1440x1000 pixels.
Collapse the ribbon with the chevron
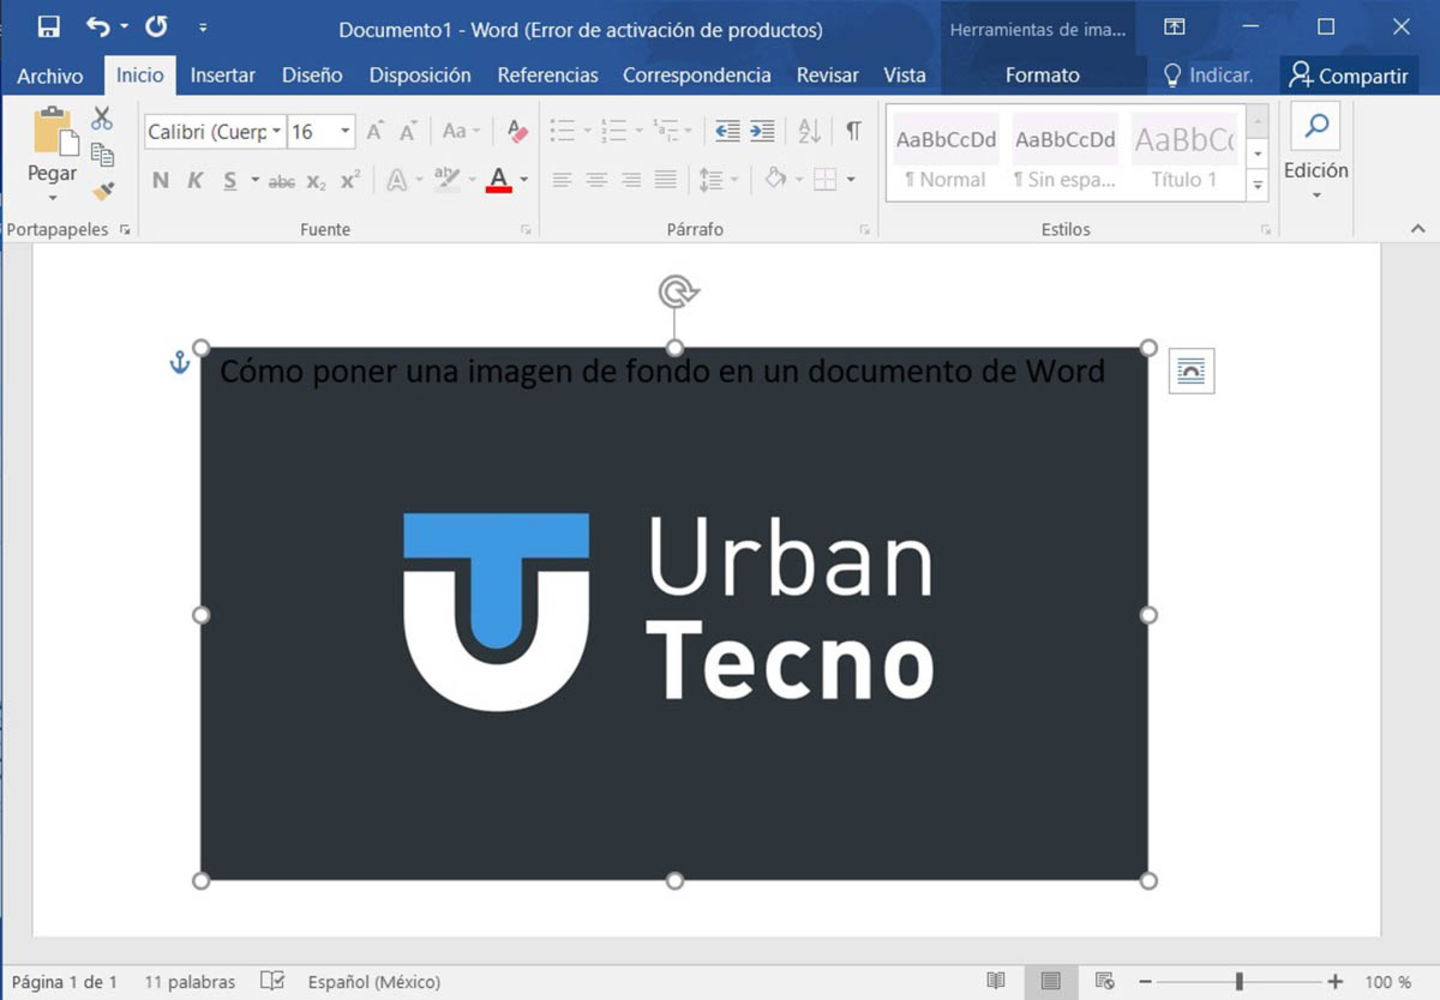click(1418, 229)
